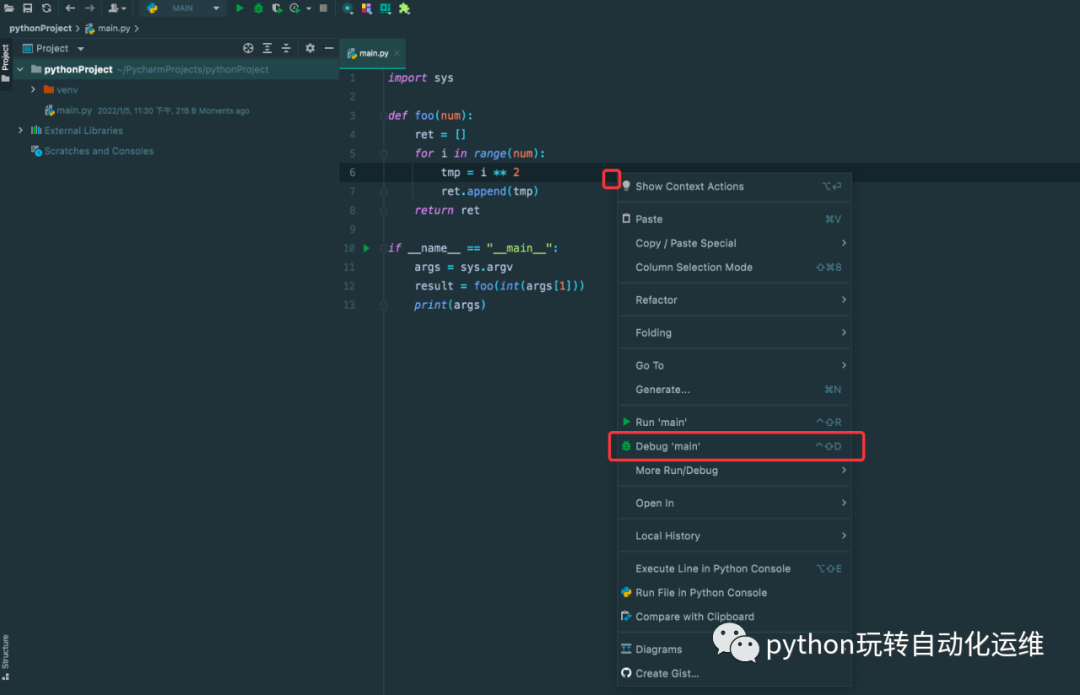Click the green Run button in toolbar

(x=240, y=8)
